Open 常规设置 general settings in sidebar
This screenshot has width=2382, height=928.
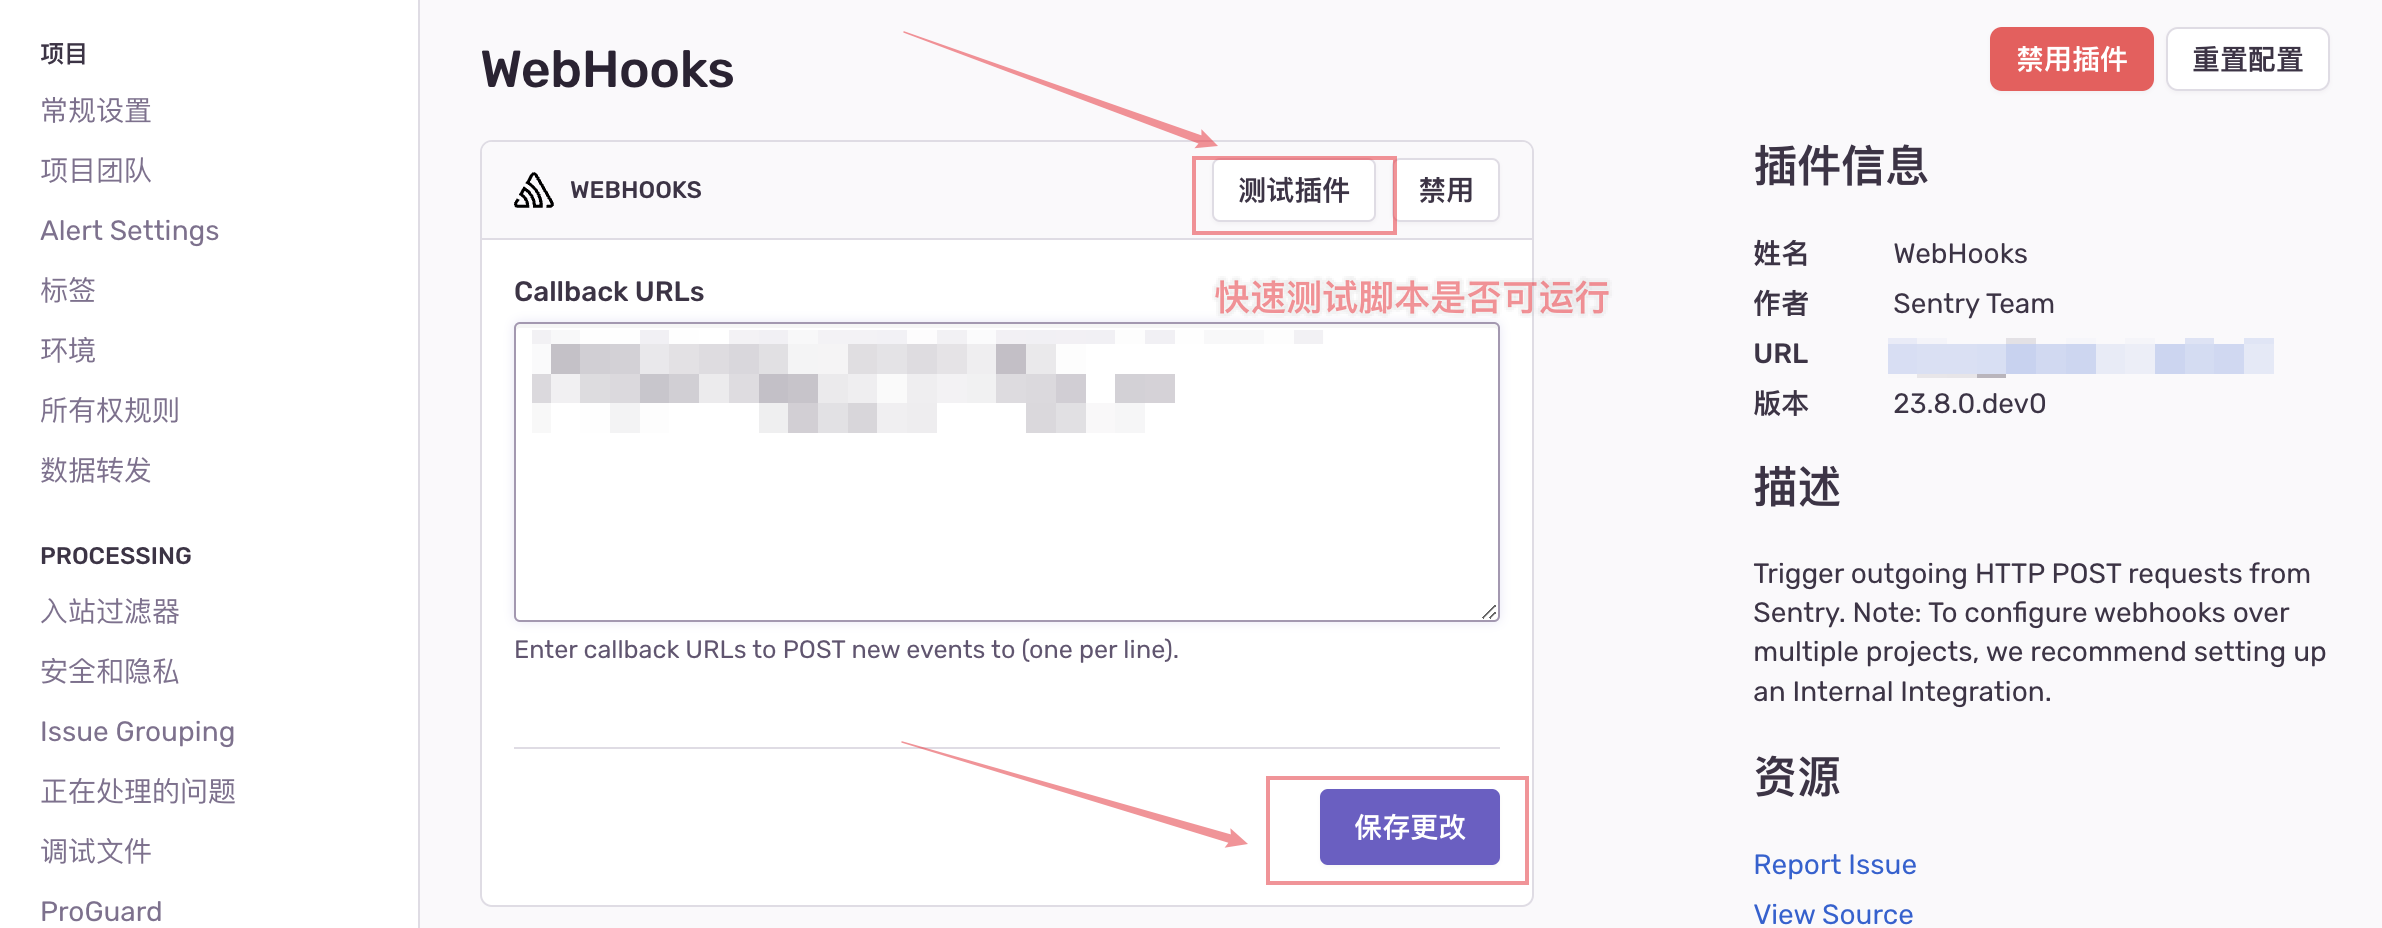point(96,110)
